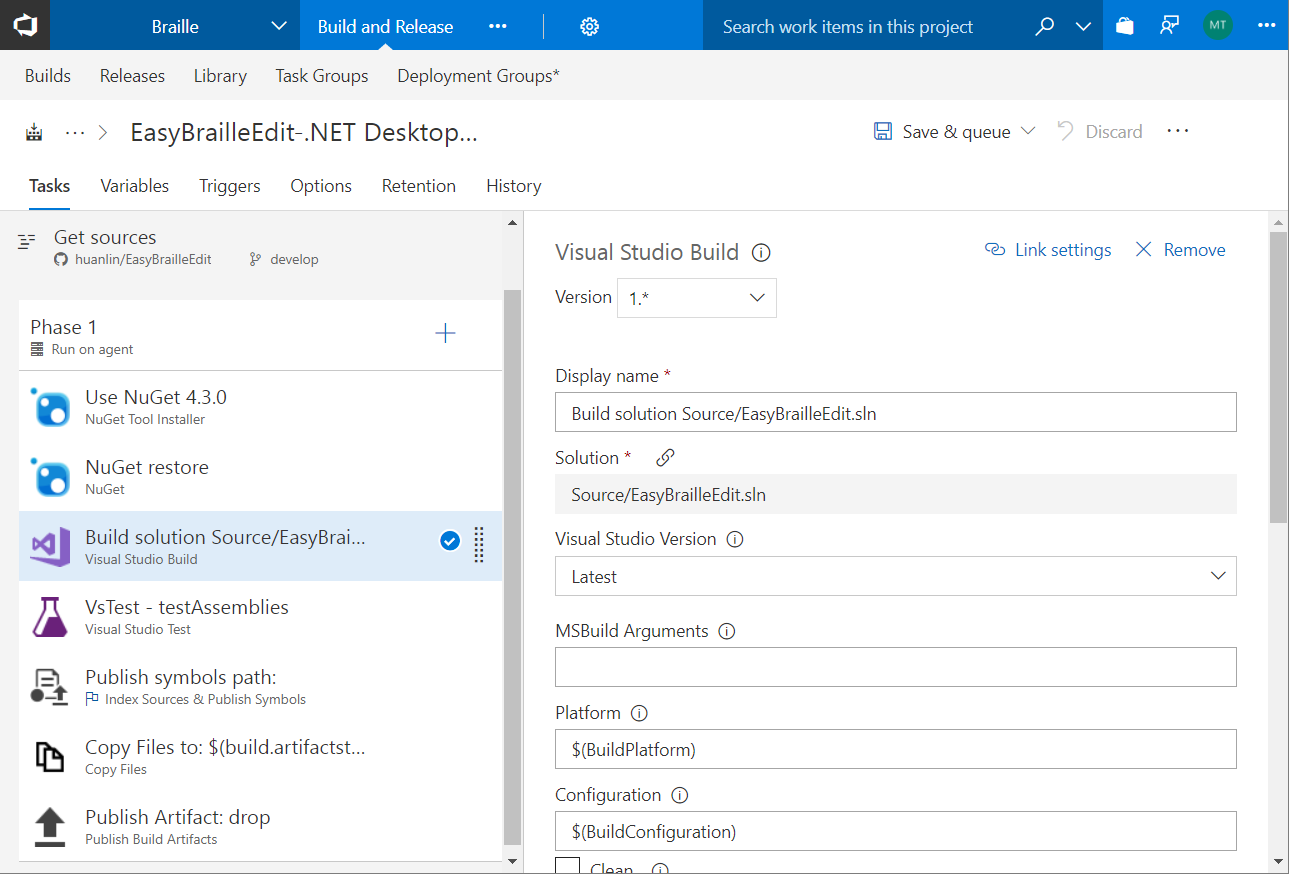Click Save & queue button
The width and height of the screenshot is (1289, 874).
click(x=944, y=132)
